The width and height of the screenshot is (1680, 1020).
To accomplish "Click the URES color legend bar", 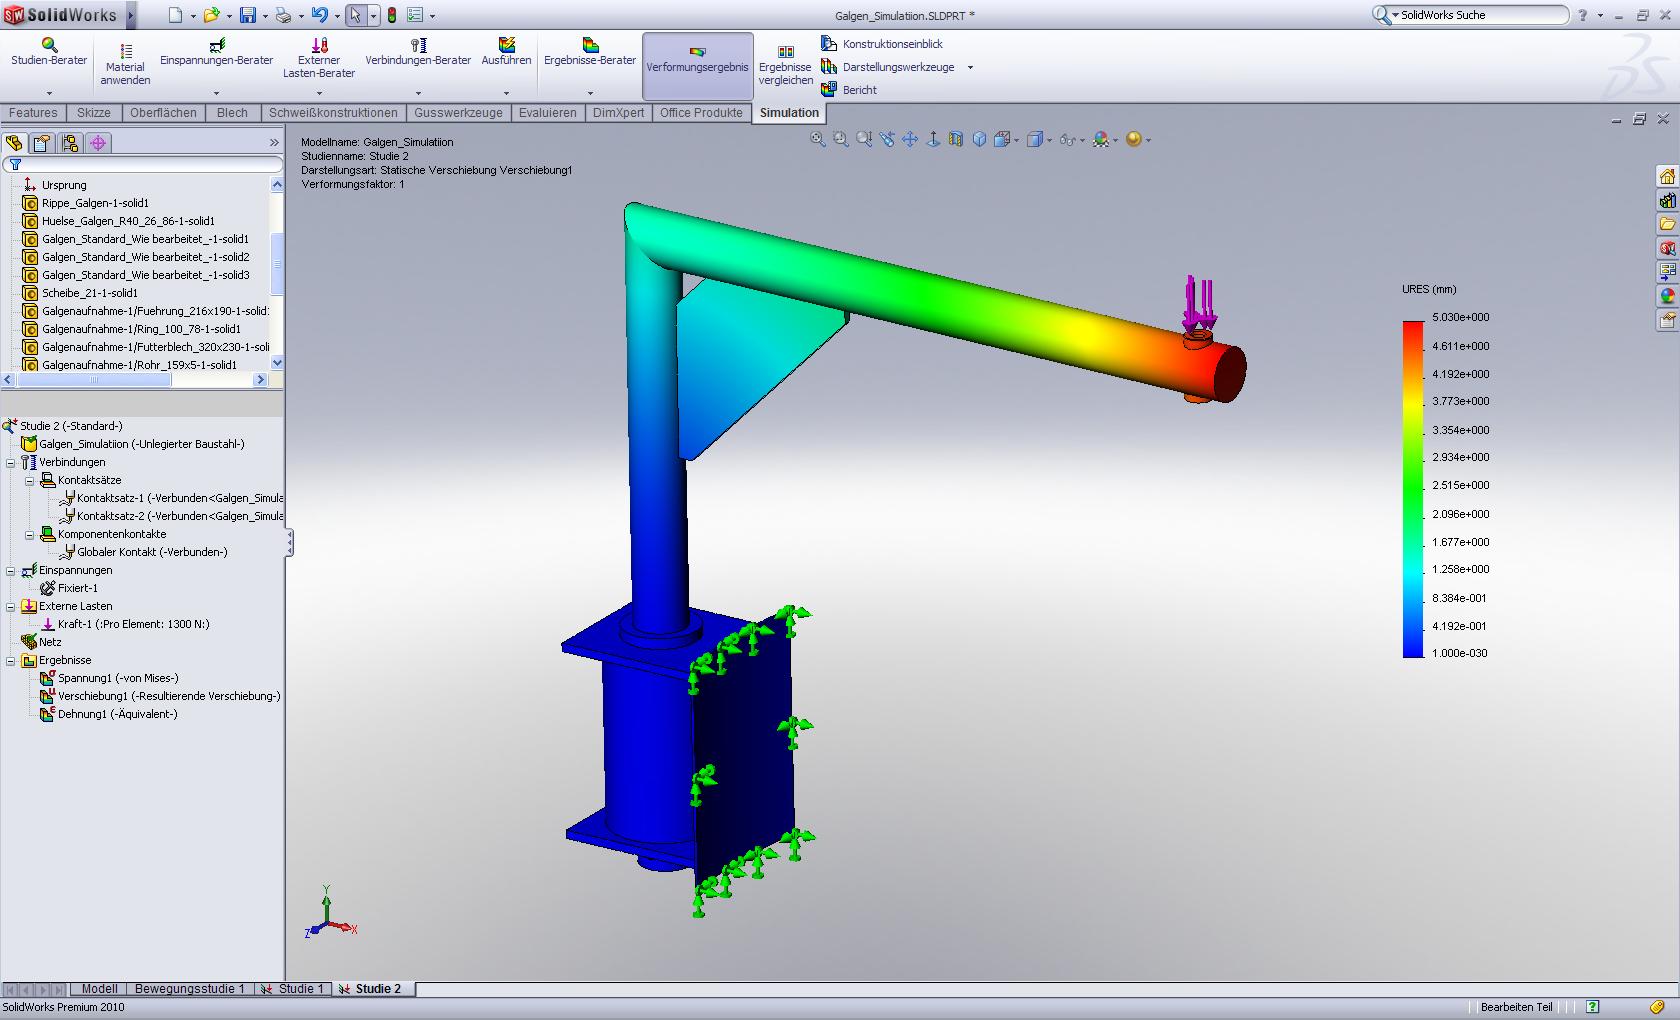I will tap(1413, 488).
